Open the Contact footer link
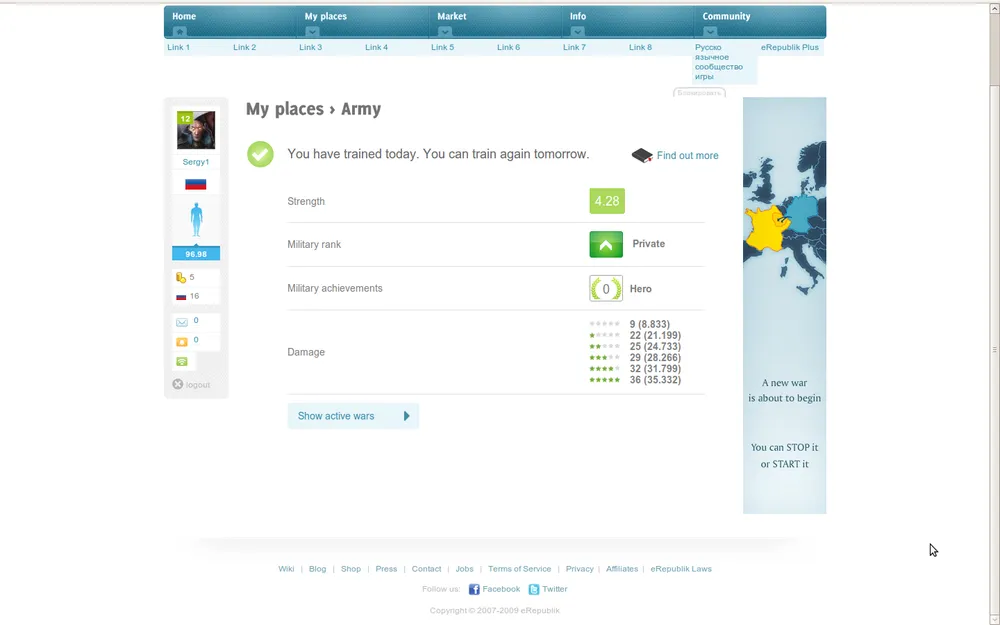The image size is (1000, 625). pyautogui.click(x=427, y=569)
